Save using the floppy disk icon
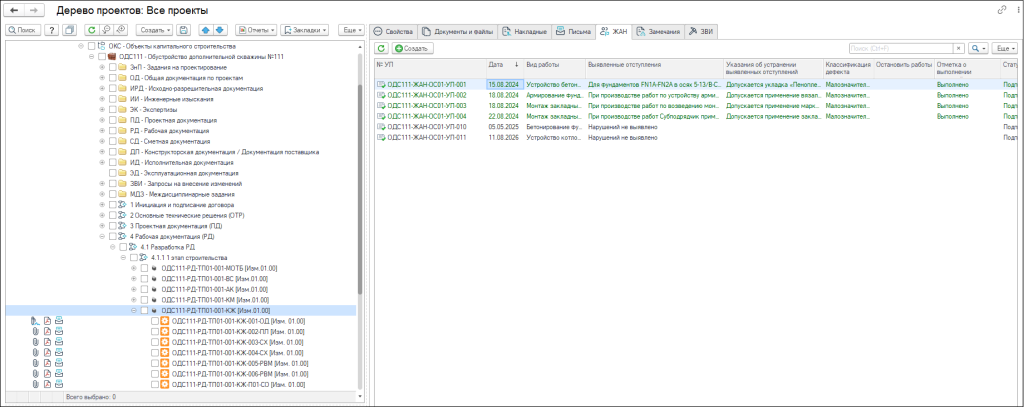The image size is (1024, 407). tap(184, 30)
